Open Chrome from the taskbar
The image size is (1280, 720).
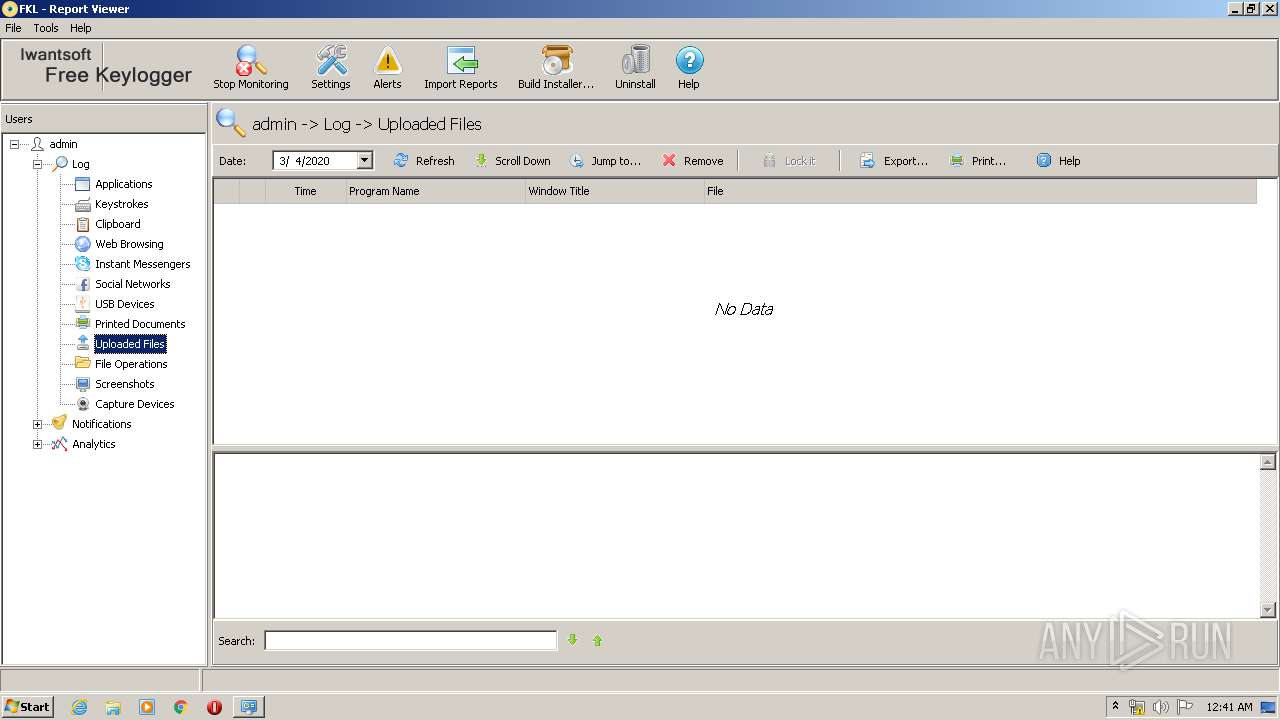181,707
